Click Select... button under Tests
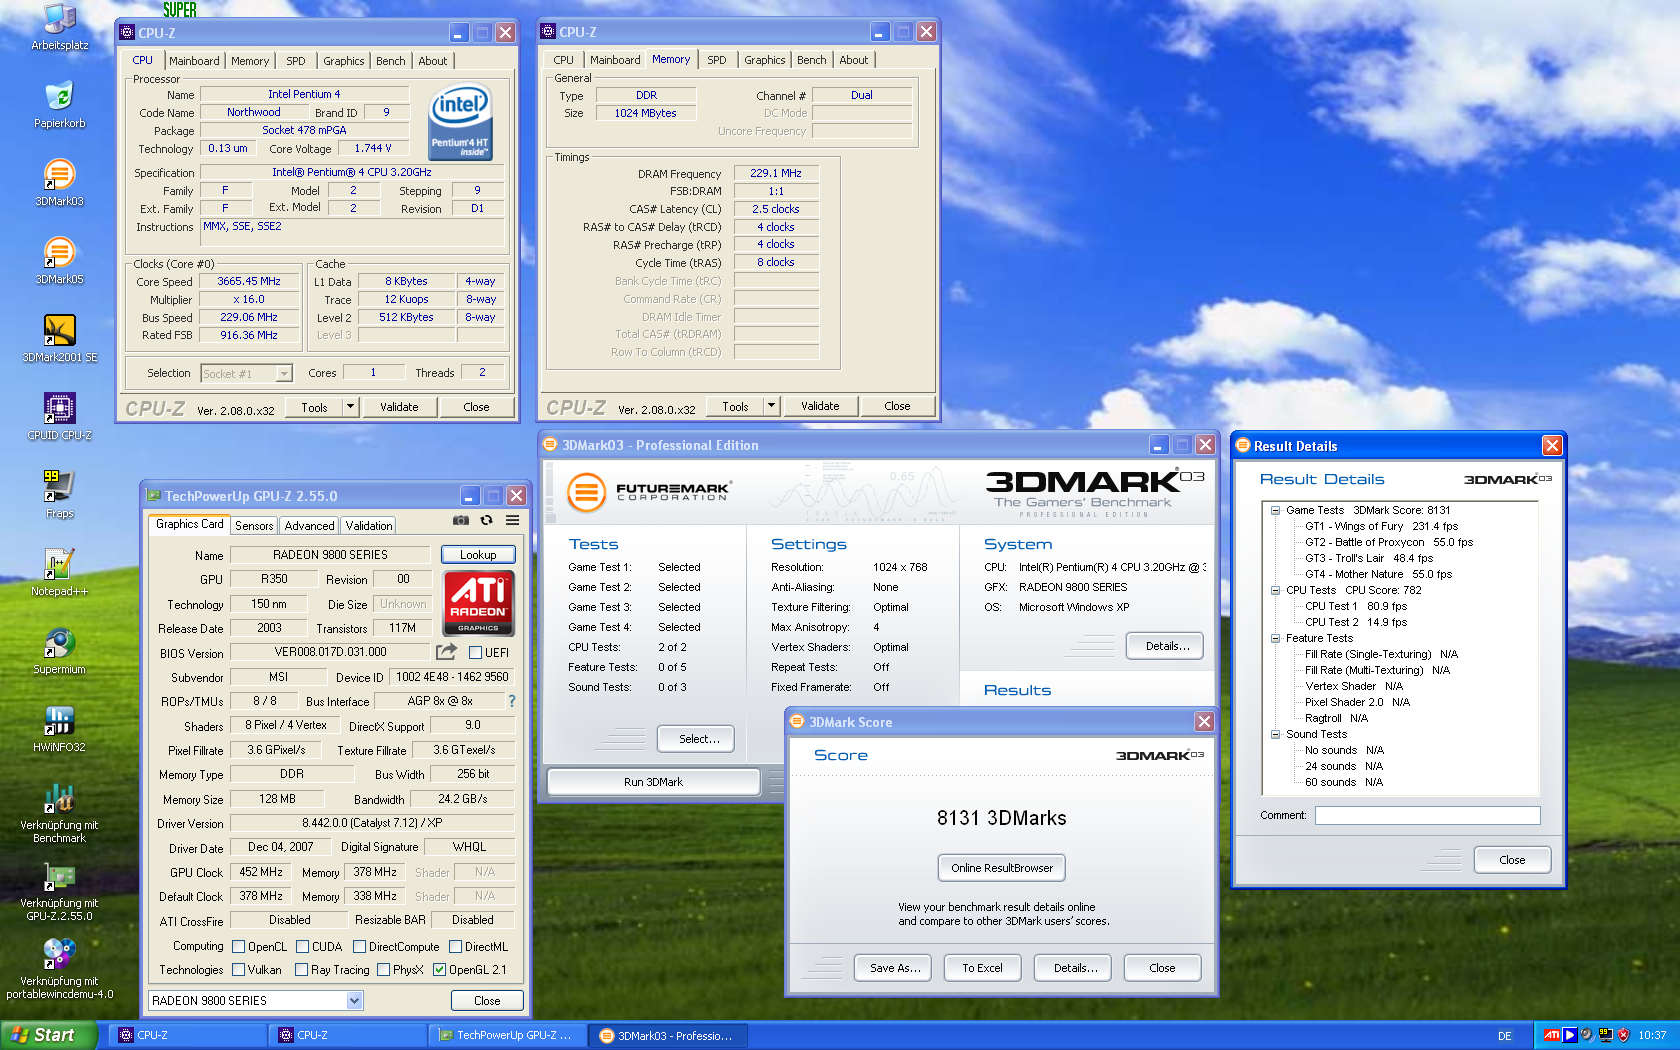 [696, 739]
